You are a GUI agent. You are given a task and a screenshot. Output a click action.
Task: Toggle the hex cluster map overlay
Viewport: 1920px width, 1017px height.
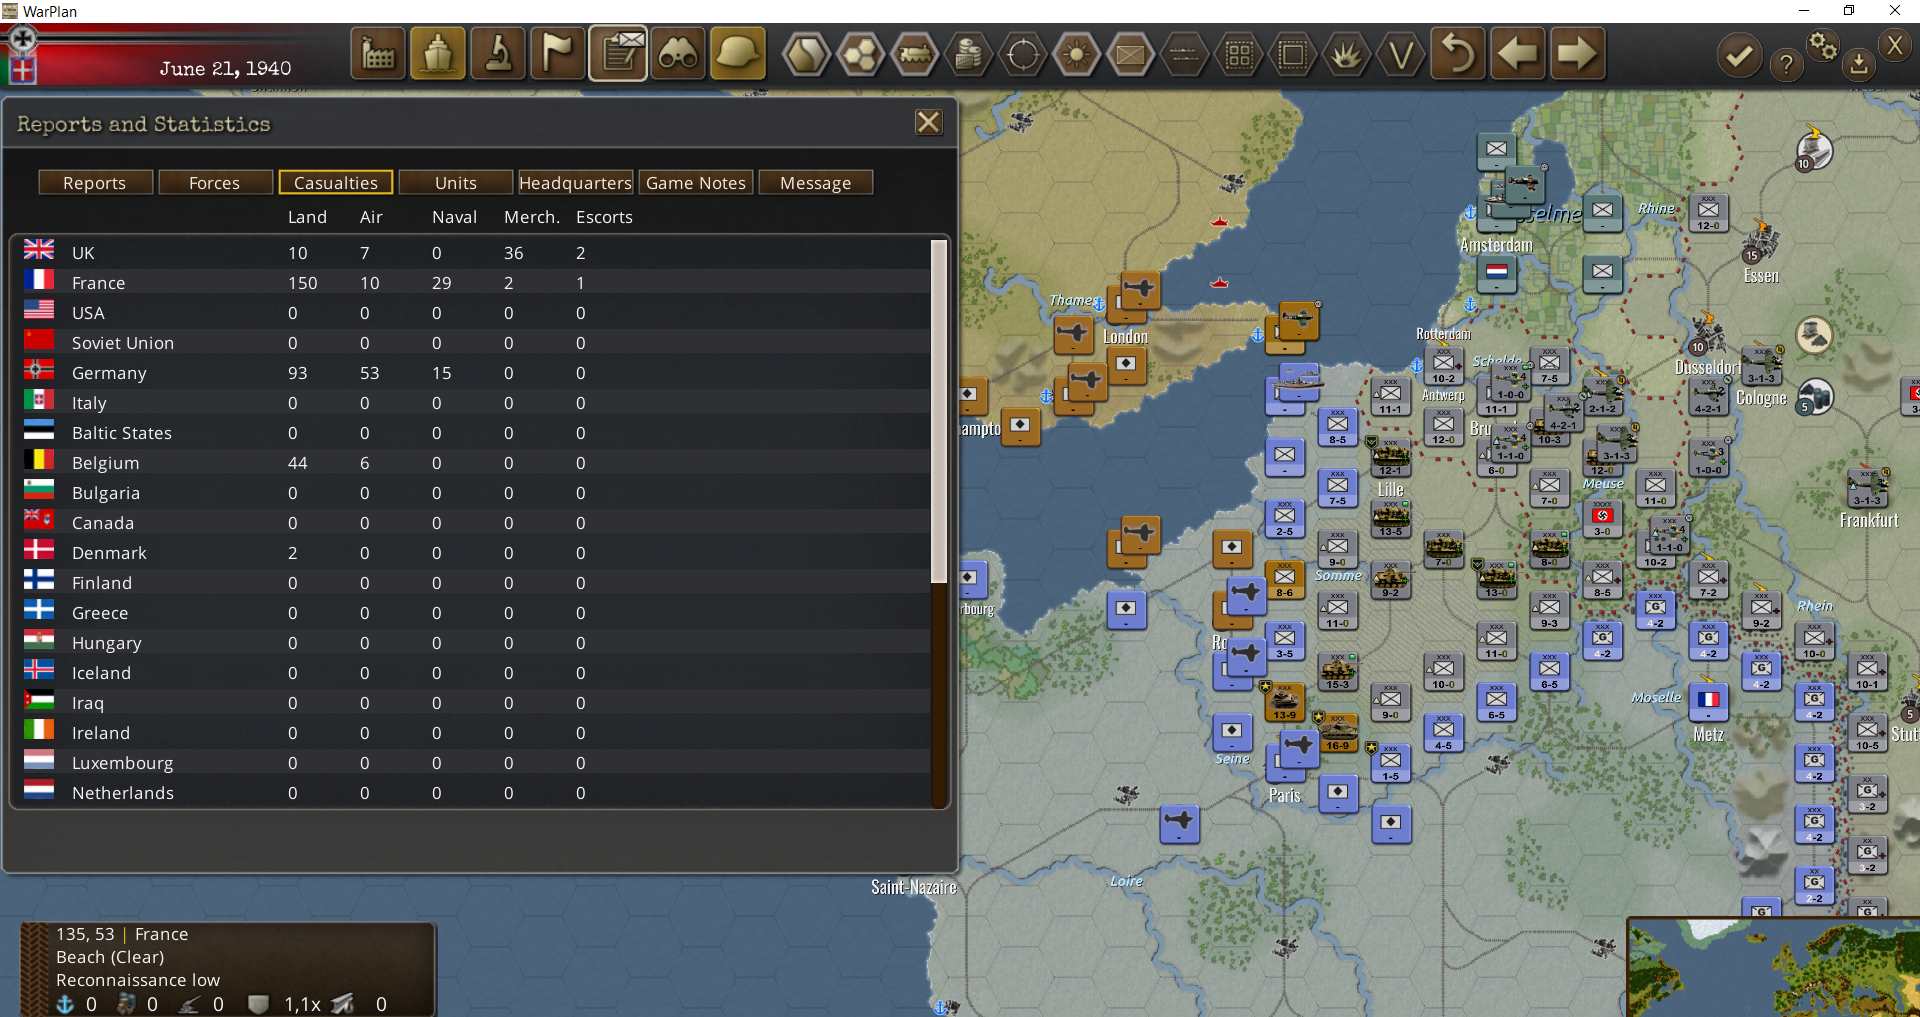tap(860, 54)
